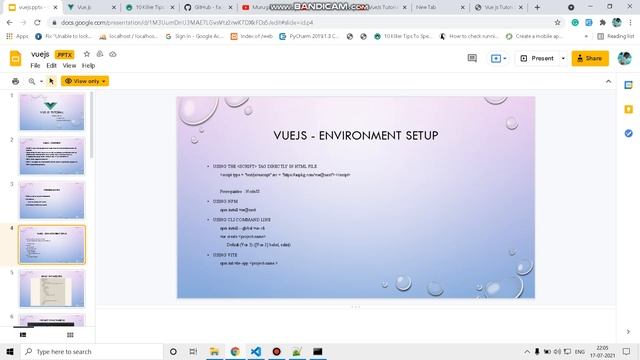Select slide 4 thumbnail
This screenshot has height=360, width=640.
click(52, 244)
